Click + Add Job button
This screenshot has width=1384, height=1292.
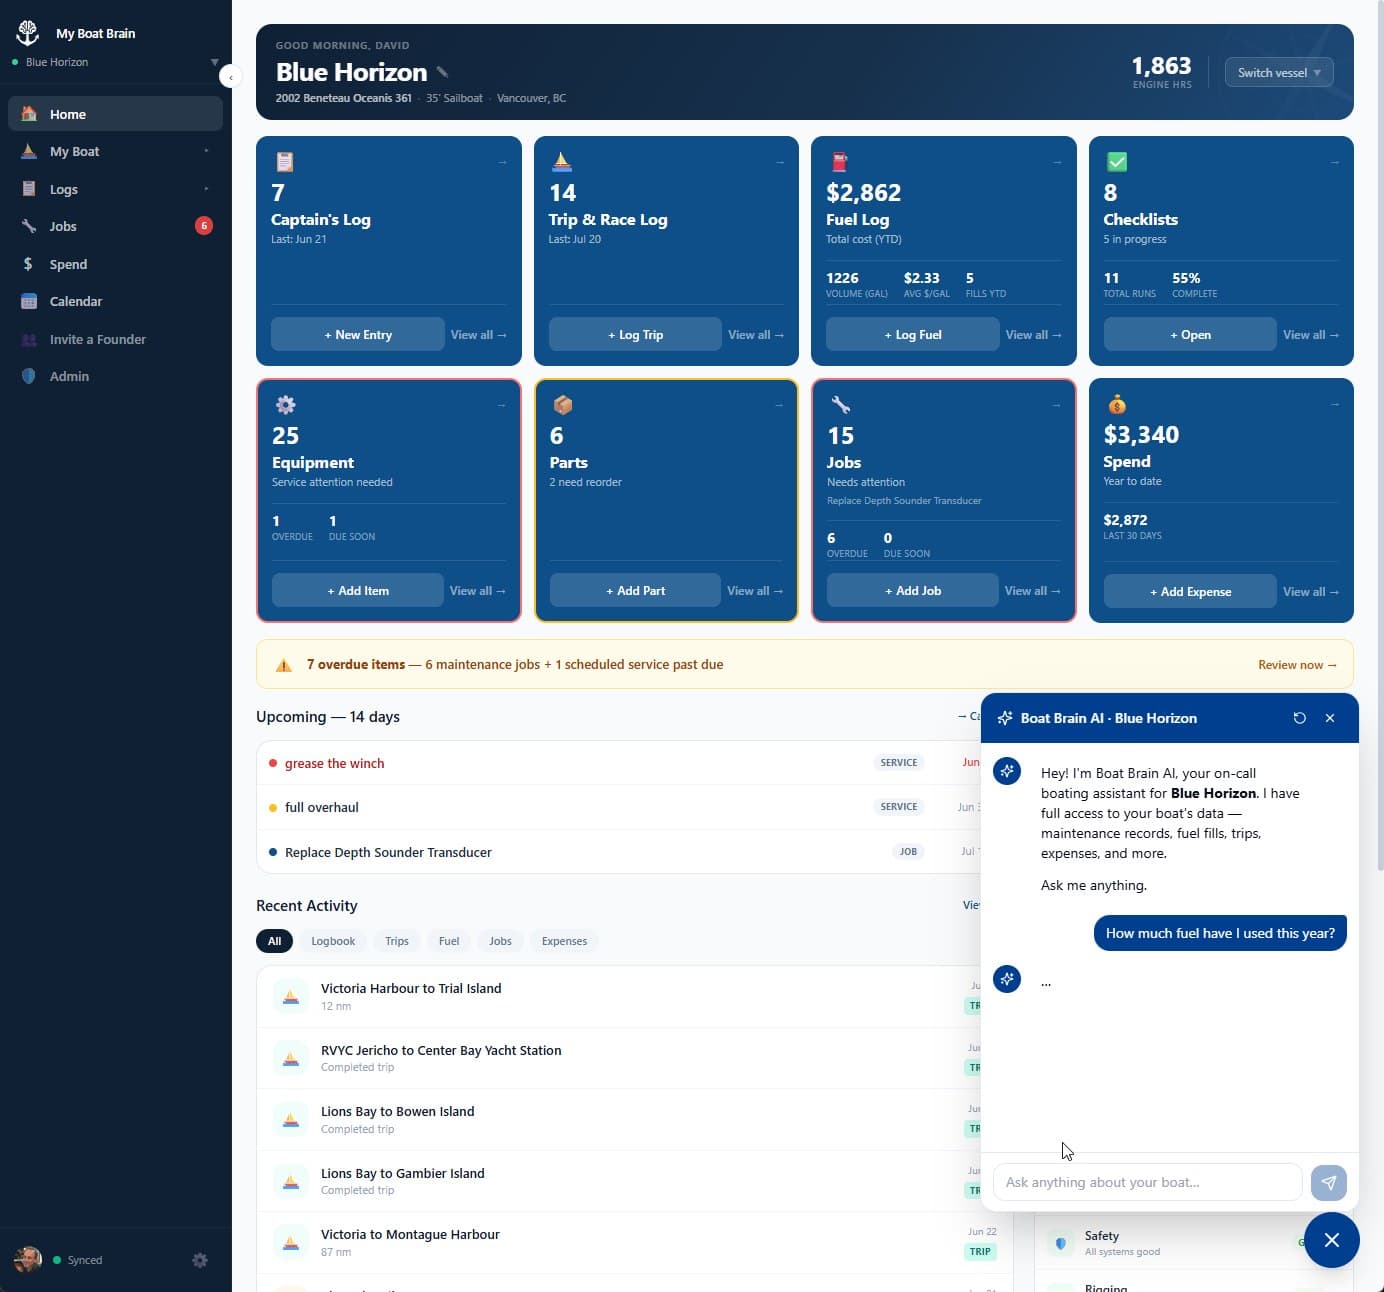pos(913,591)
